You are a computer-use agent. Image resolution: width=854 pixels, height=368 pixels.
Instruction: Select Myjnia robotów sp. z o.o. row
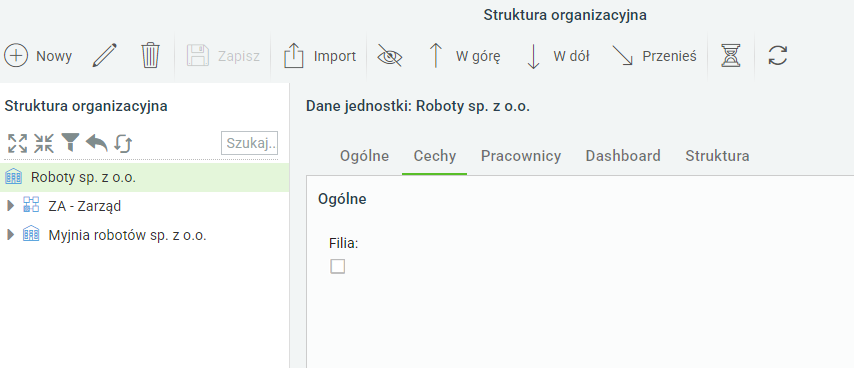[144, 235]
